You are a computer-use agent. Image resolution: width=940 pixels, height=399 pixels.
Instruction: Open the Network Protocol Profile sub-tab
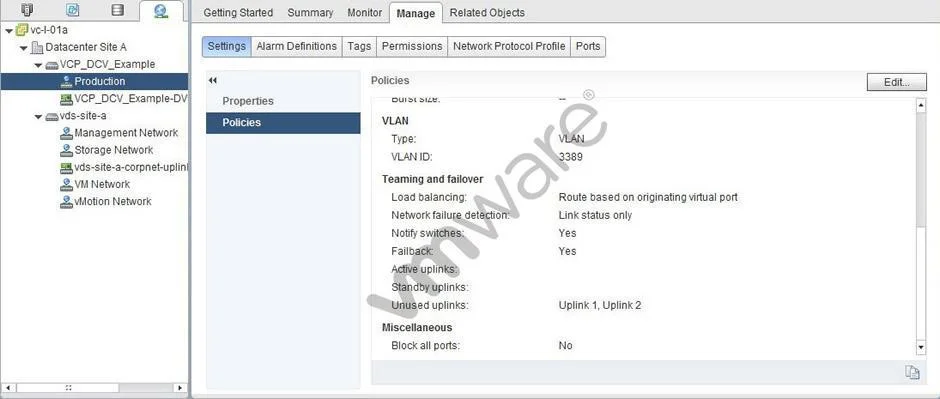click(509, 46)
